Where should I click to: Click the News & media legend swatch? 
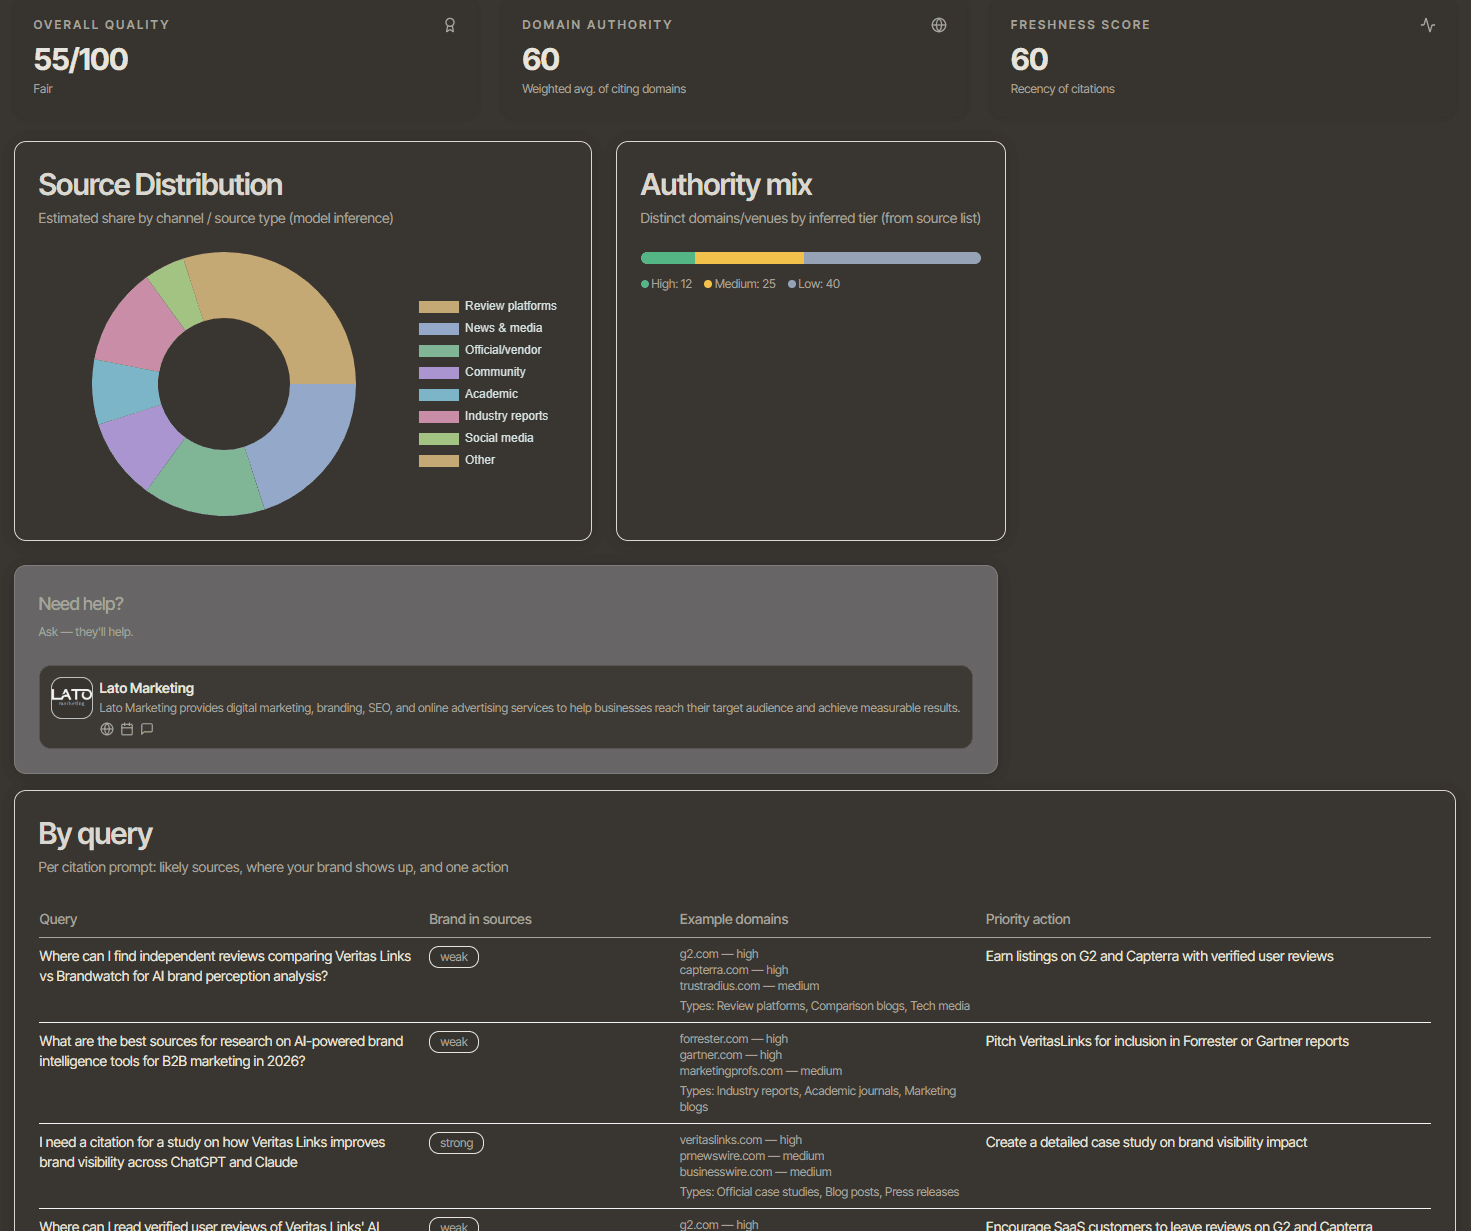tap(439, 329)
